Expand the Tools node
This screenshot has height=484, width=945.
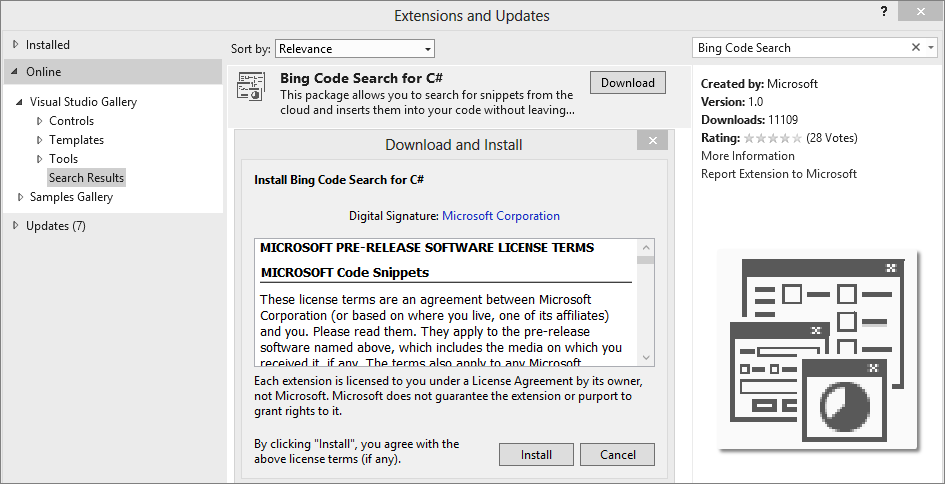pos(40,159)
